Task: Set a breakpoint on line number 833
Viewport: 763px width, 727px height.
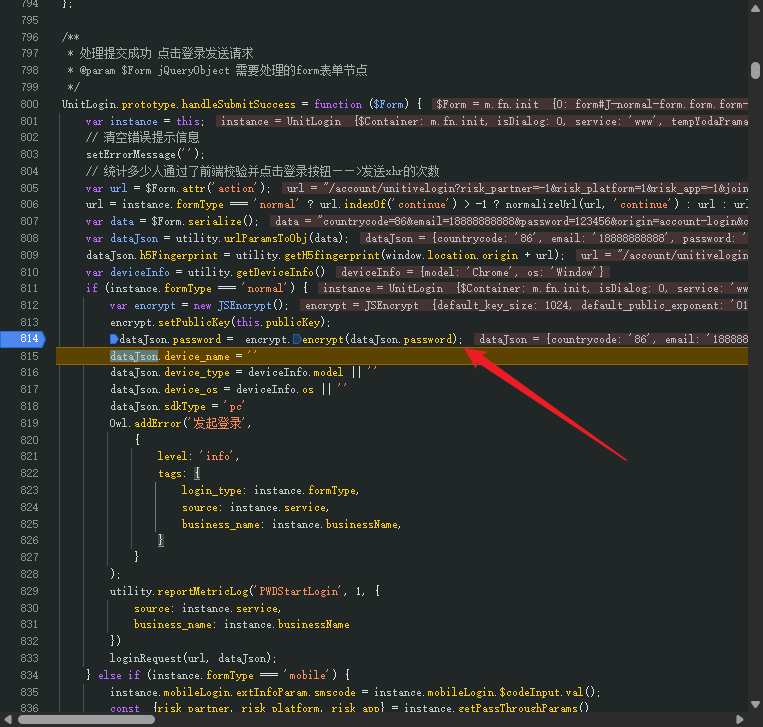Action: pyautogui.click(x=29, y=658)
